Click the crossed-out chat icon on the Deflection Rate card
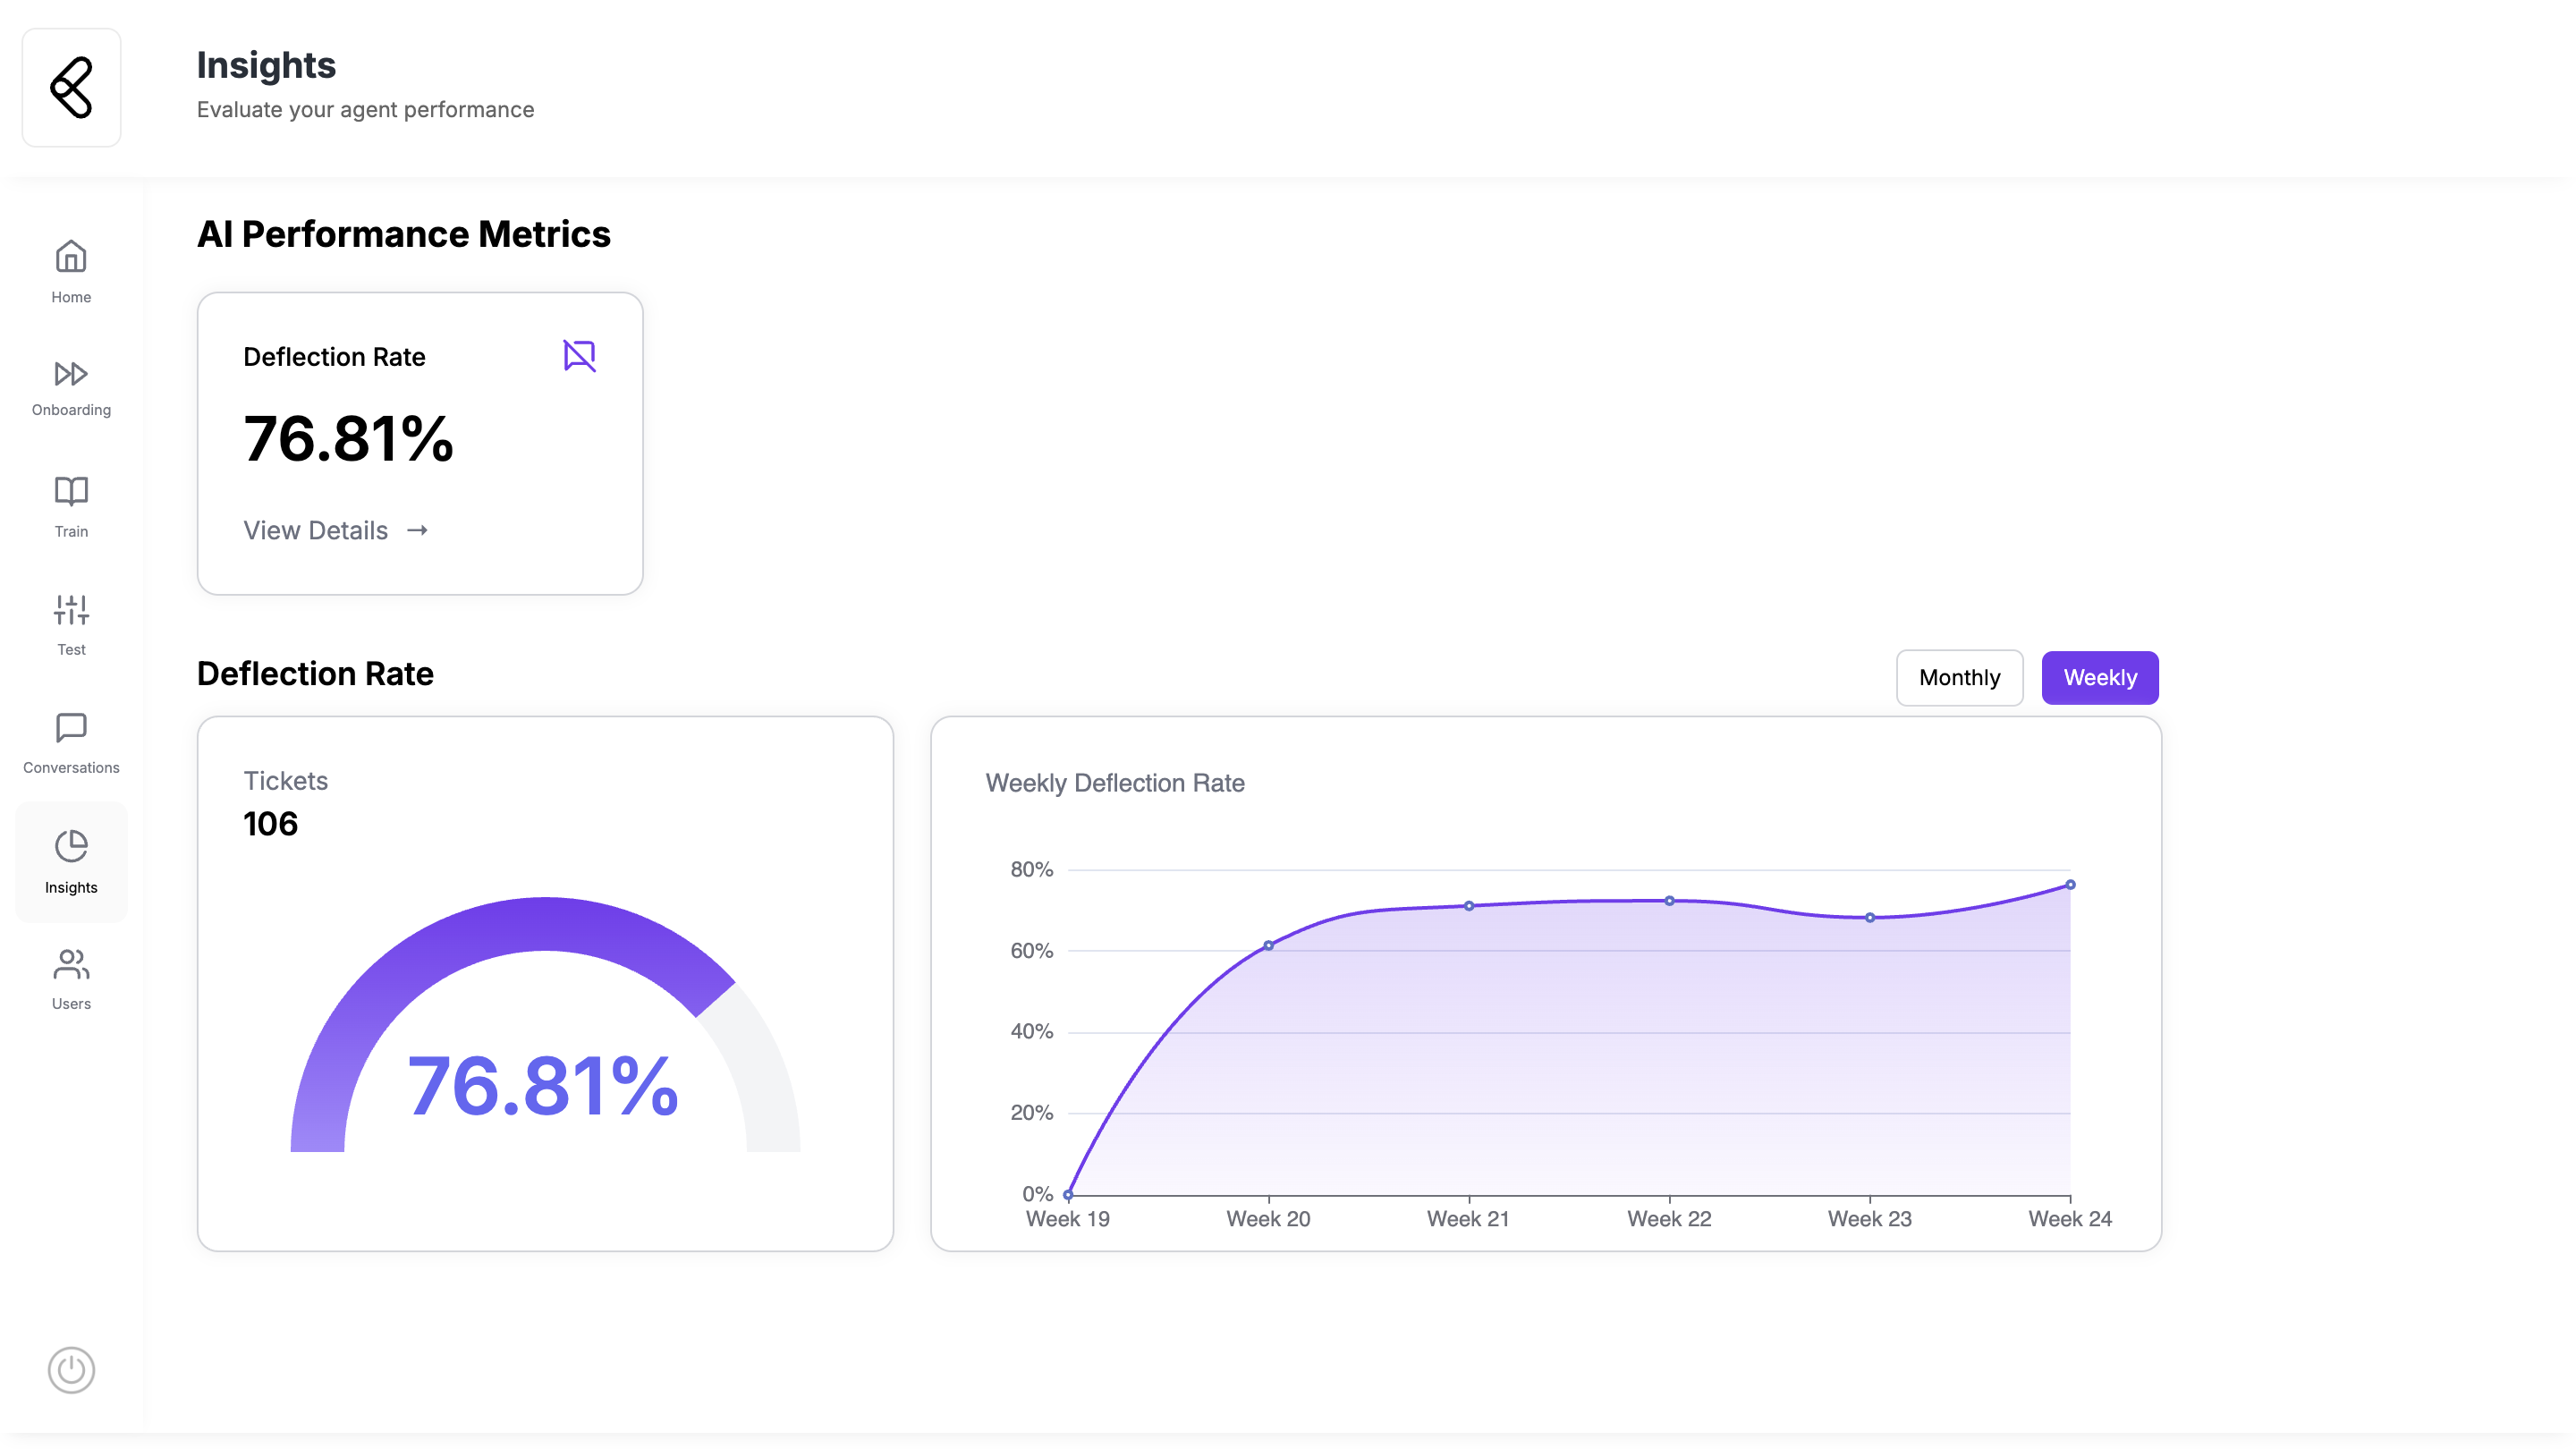2576x1449 pixels. pos(579,355)
